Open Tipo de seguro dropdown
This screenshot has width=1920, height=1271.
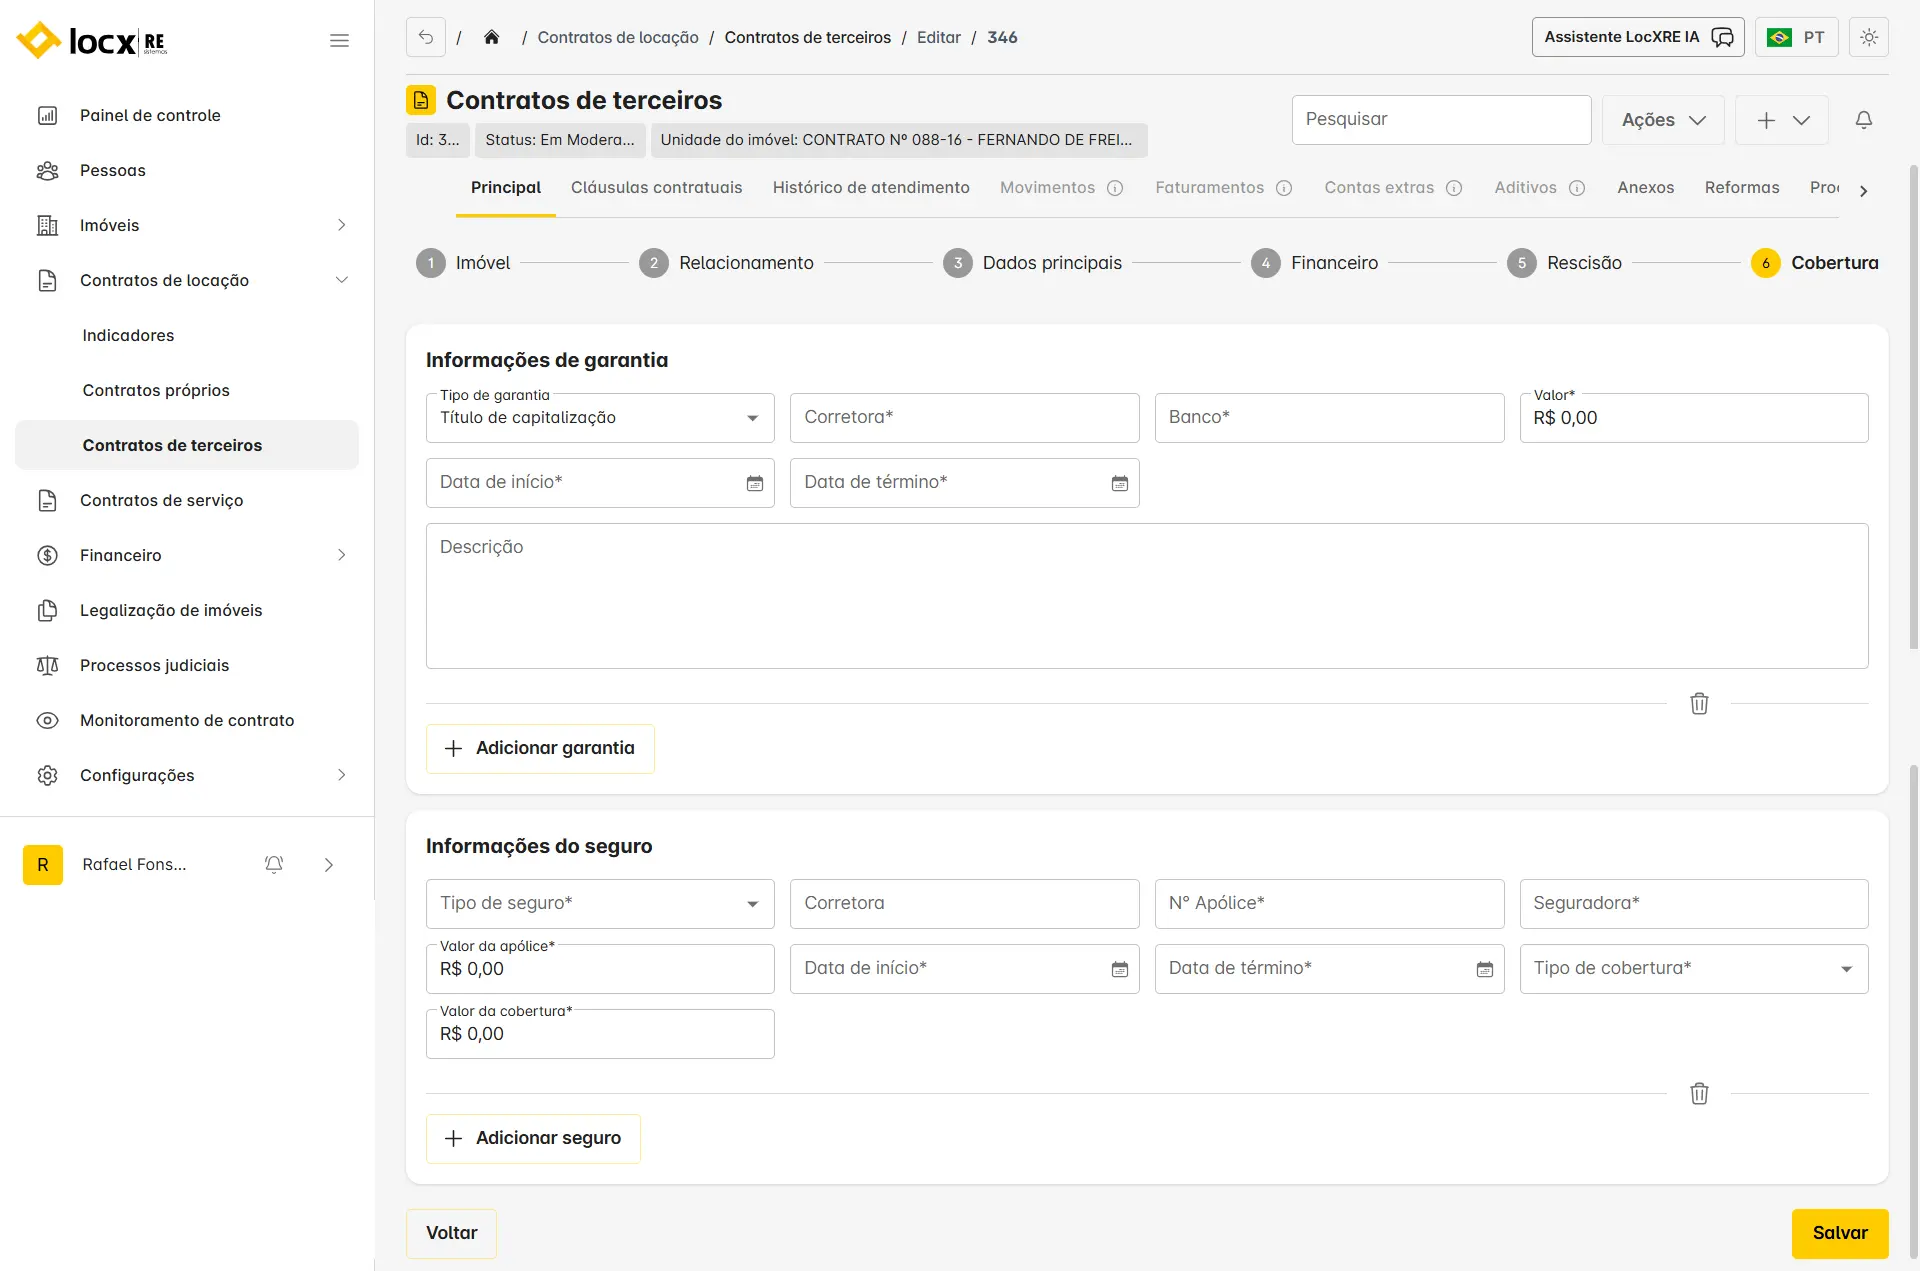tap(600, 904)
